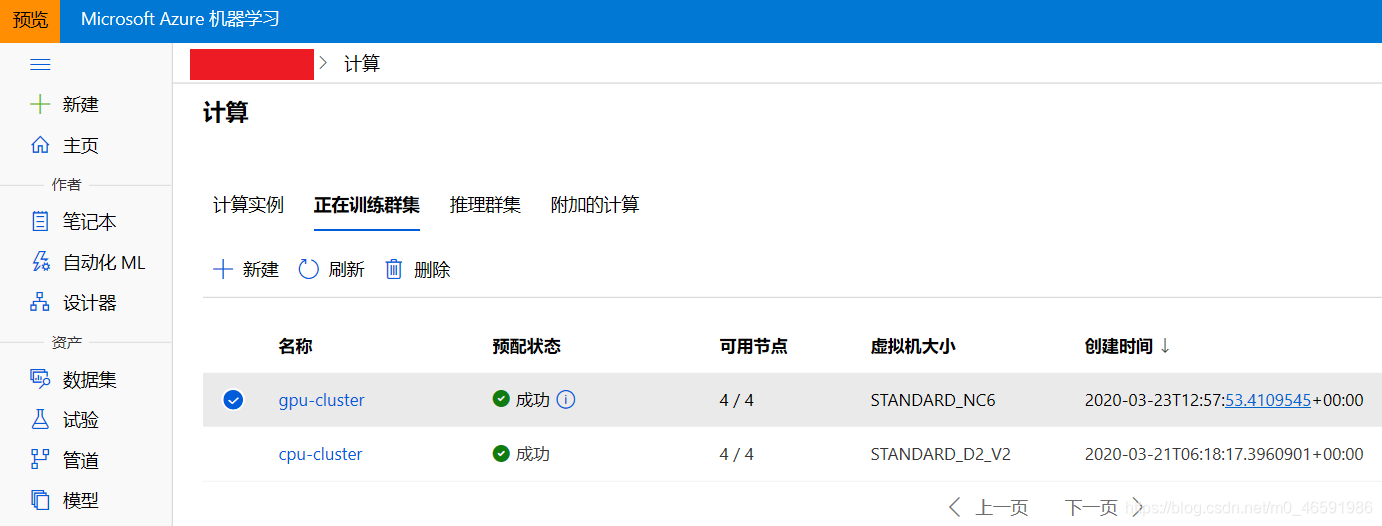Click the 删除 button label

pos(432,269)
